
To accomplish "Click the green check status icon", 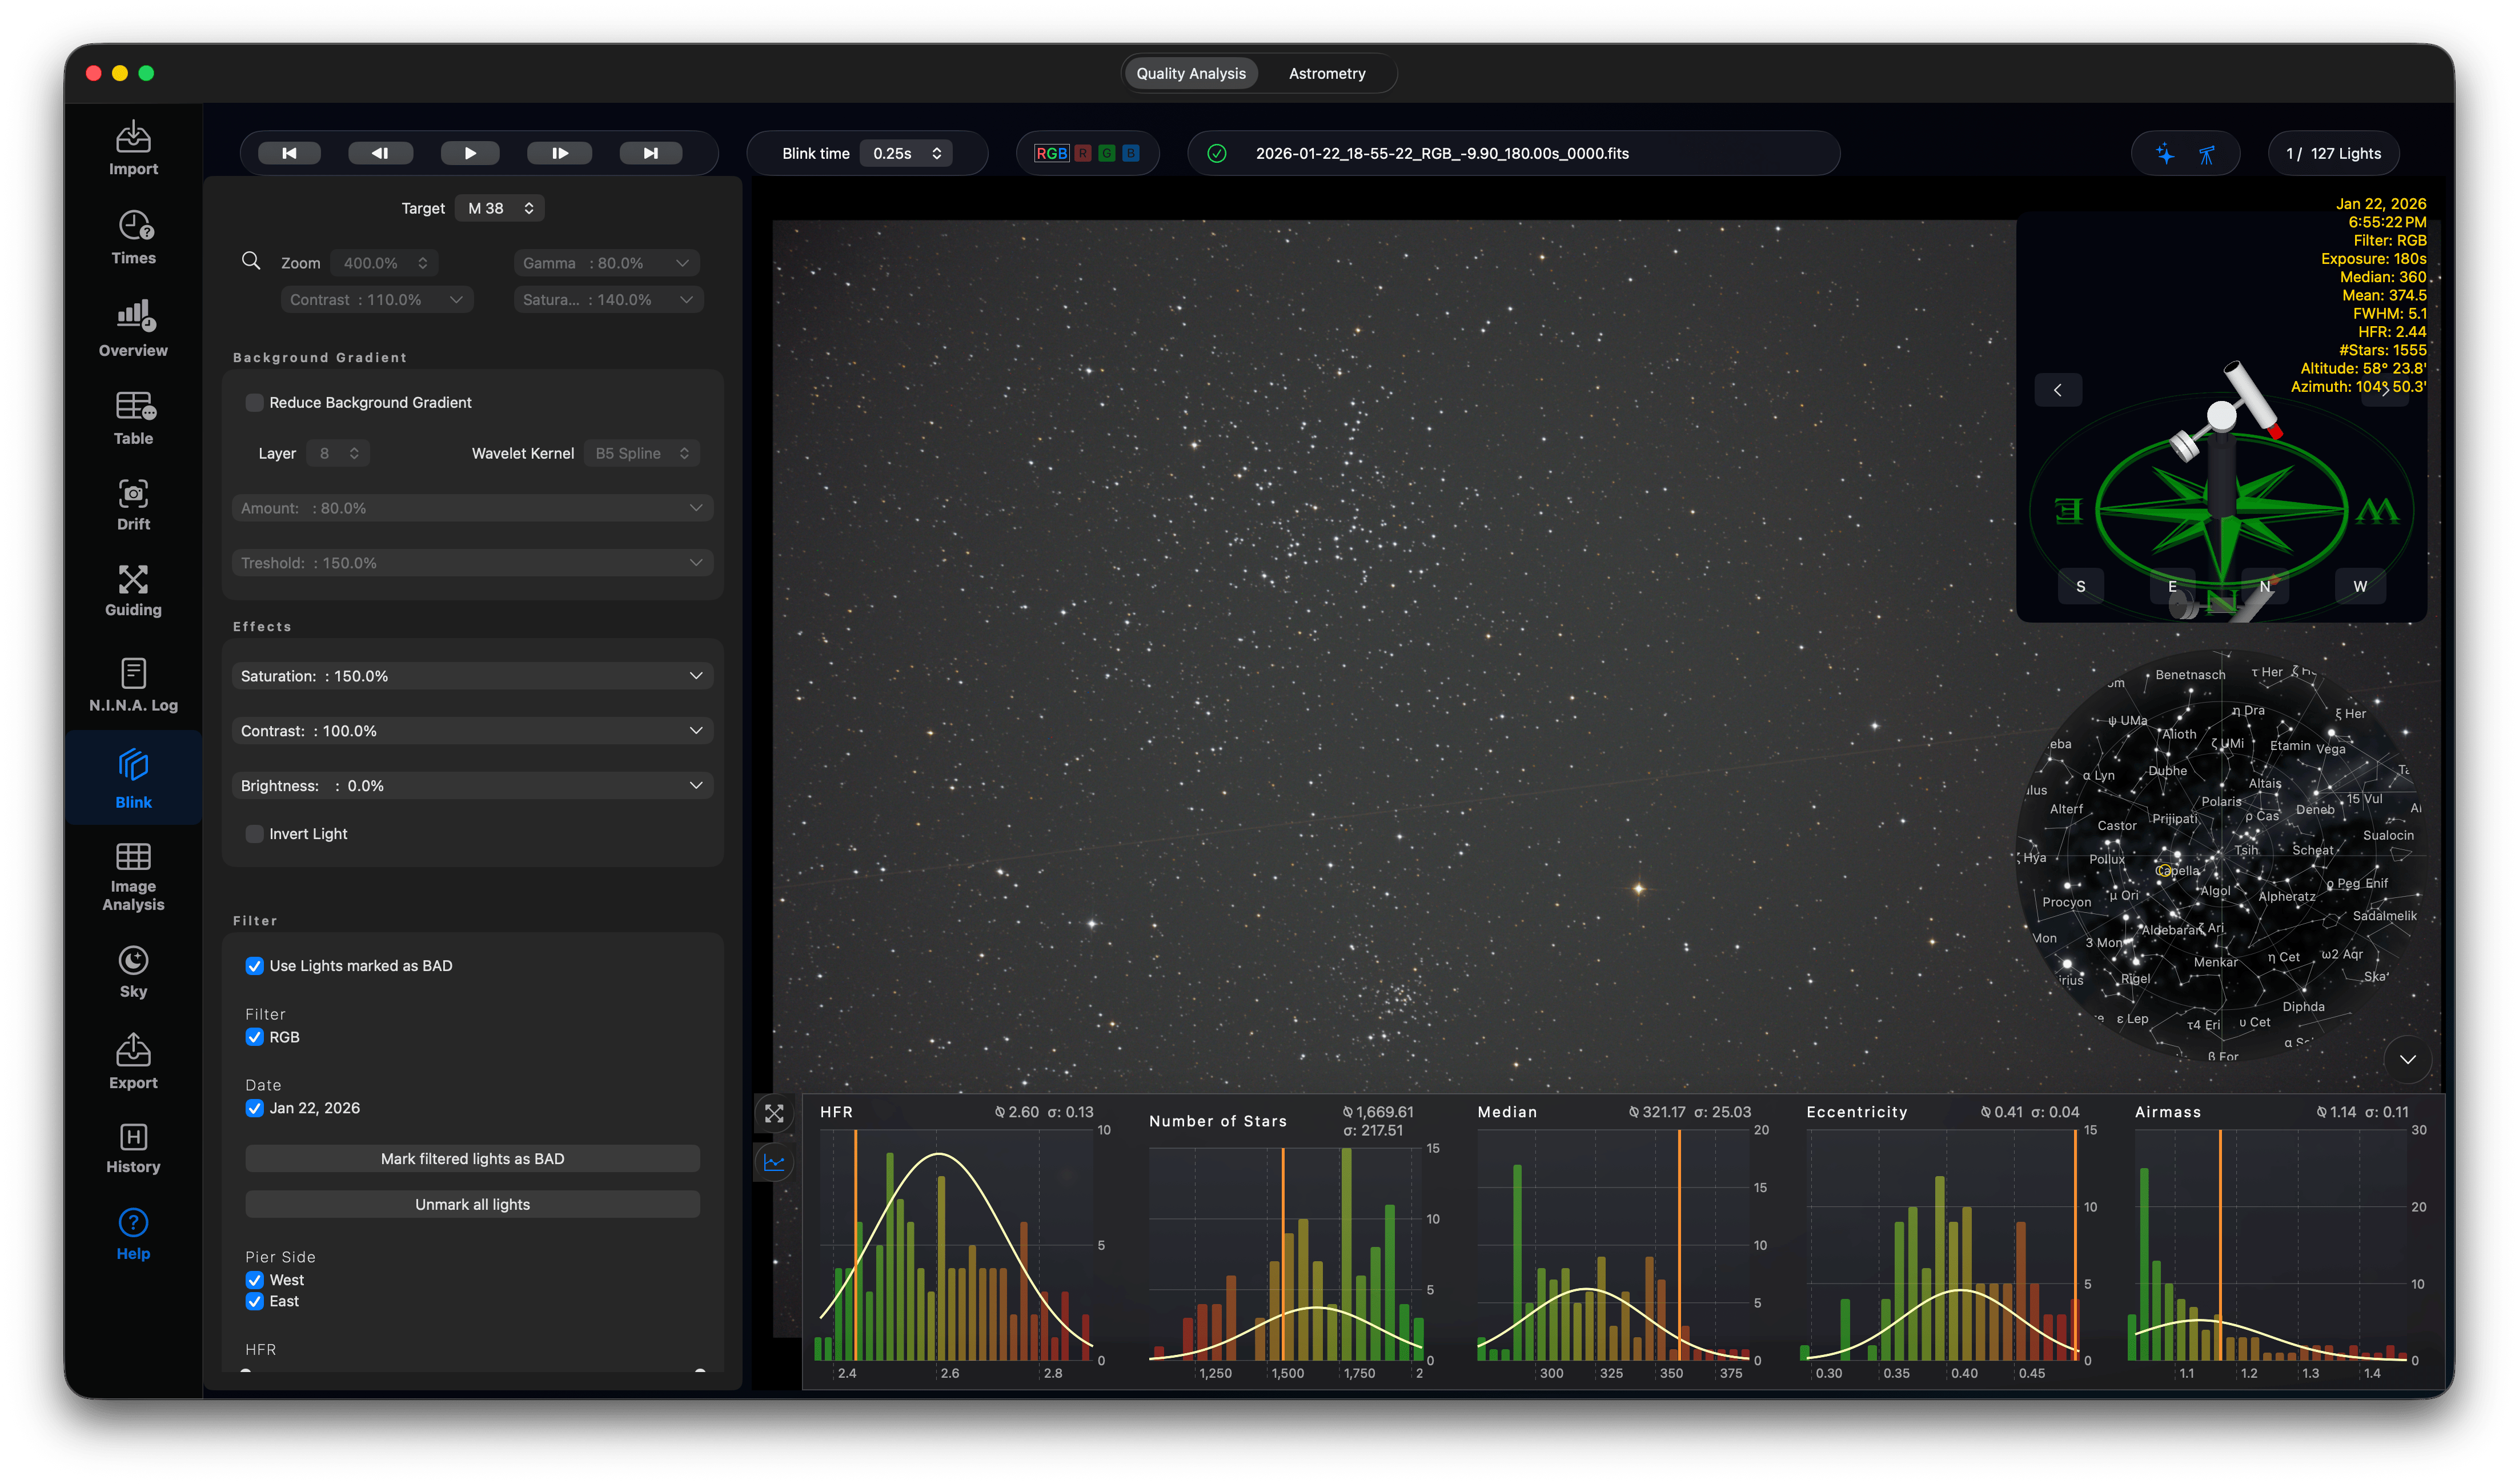I will tap(1217, 153).
